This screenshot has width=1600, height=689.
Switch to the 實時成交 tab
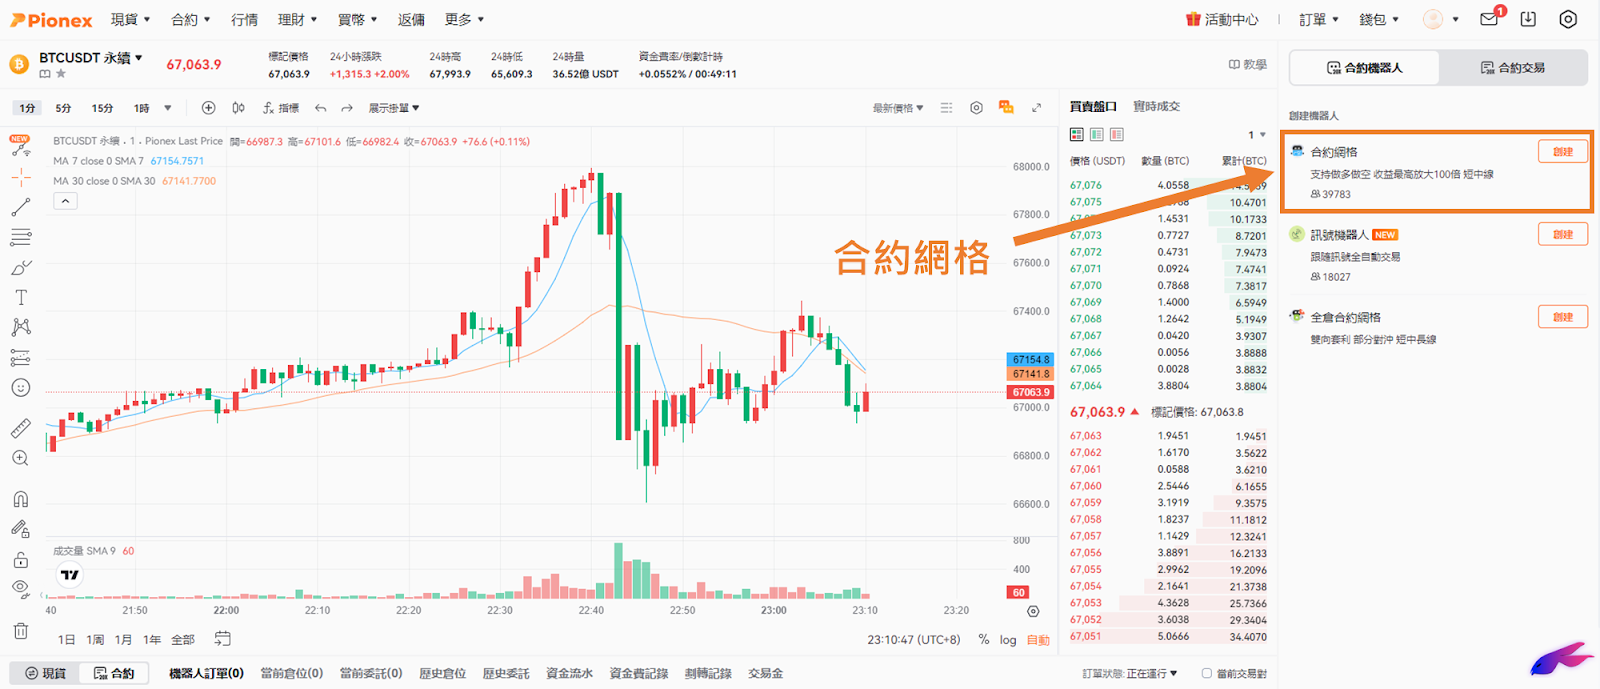pyautogui.click(x=1157, y=106)
